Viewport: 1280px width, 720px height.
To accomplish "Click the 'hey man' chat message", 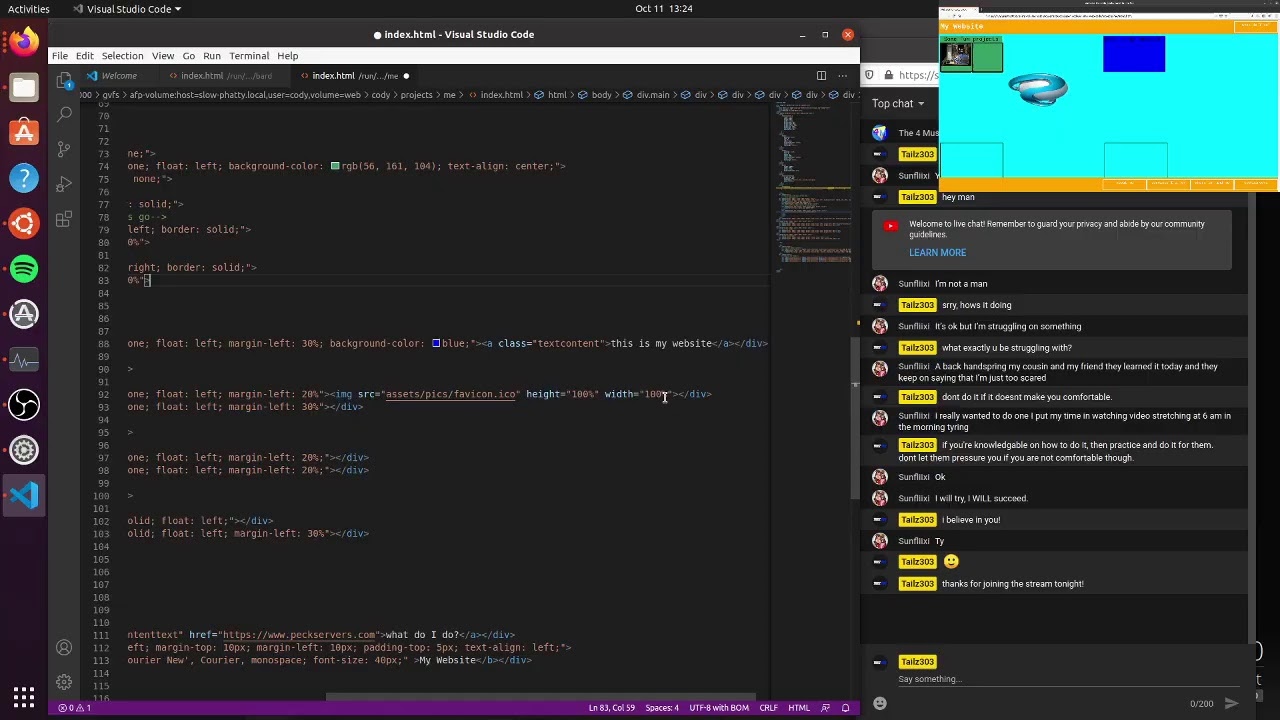I will pyautogui.click(x=958, y=197).
